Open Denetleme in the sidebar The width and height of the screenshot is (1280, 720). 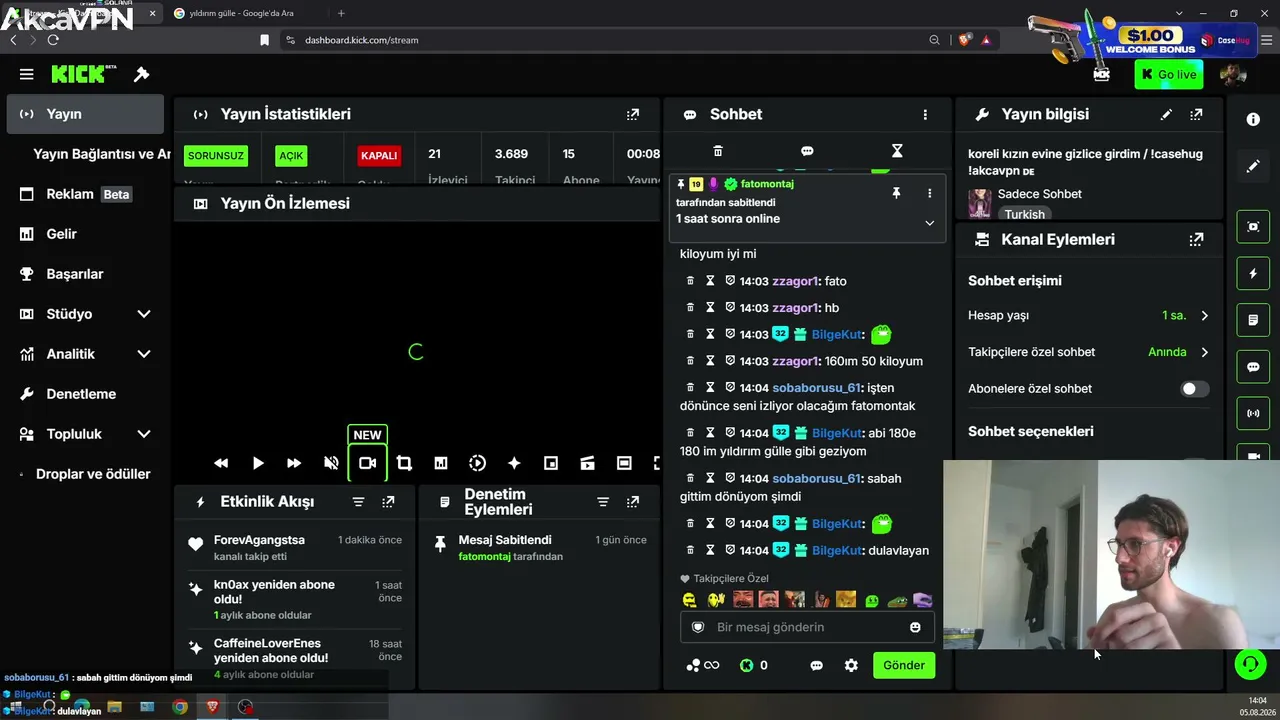point(85,394)
